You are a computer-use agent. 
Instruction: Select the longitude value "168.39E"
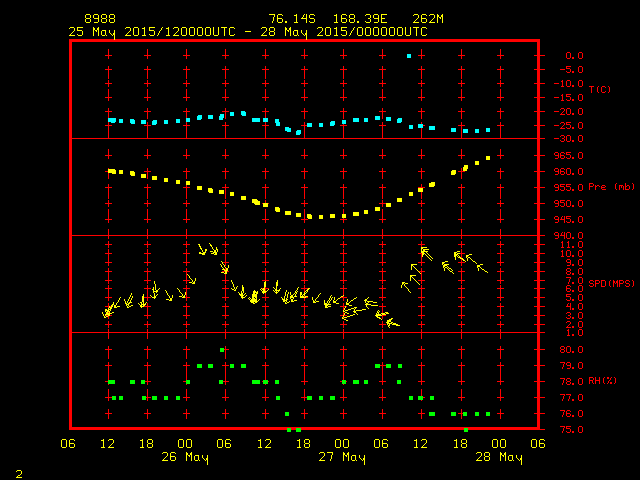[x=360, y=19]
